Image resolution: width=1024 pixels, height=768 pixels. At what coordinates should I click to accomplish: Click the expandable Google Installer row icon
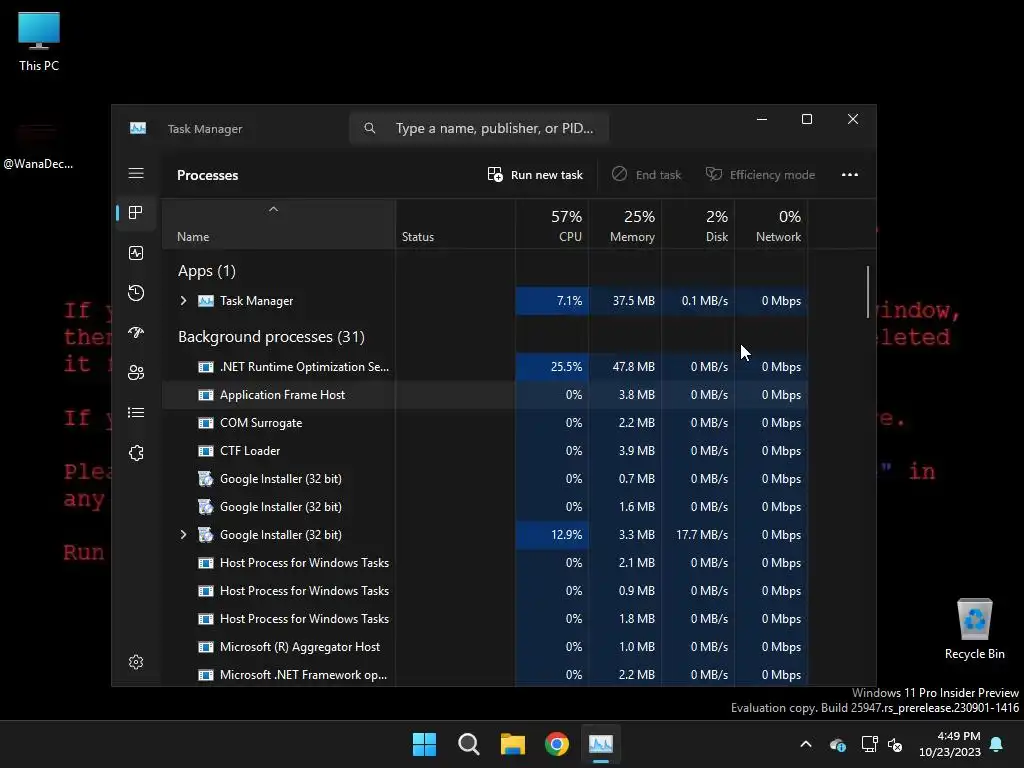click(x=206, y=535)
